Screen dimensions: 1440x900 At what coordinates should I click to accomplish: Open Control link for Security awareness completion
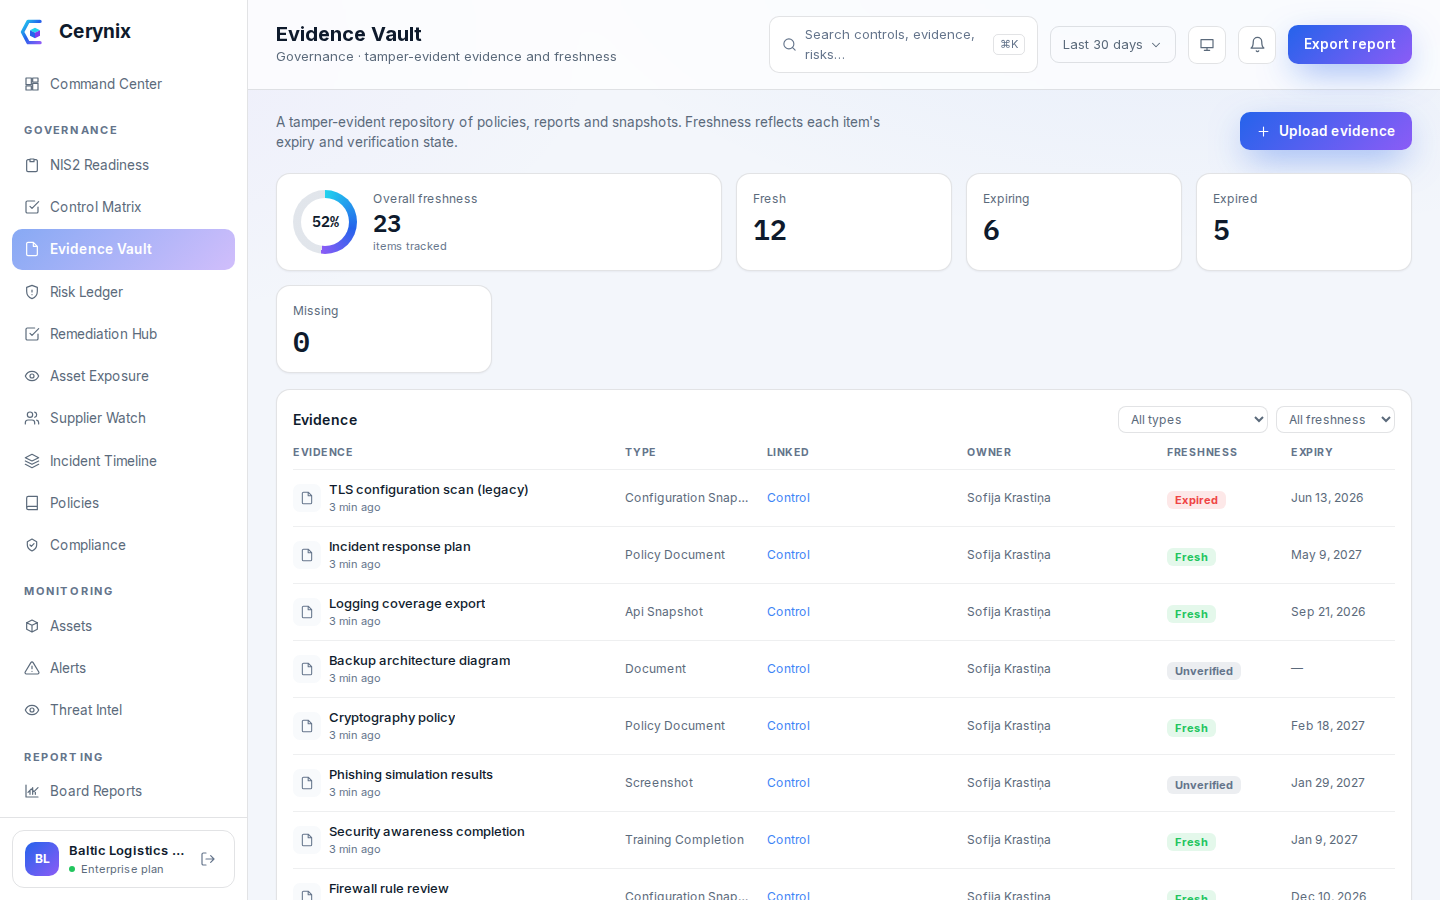point(788,840)
